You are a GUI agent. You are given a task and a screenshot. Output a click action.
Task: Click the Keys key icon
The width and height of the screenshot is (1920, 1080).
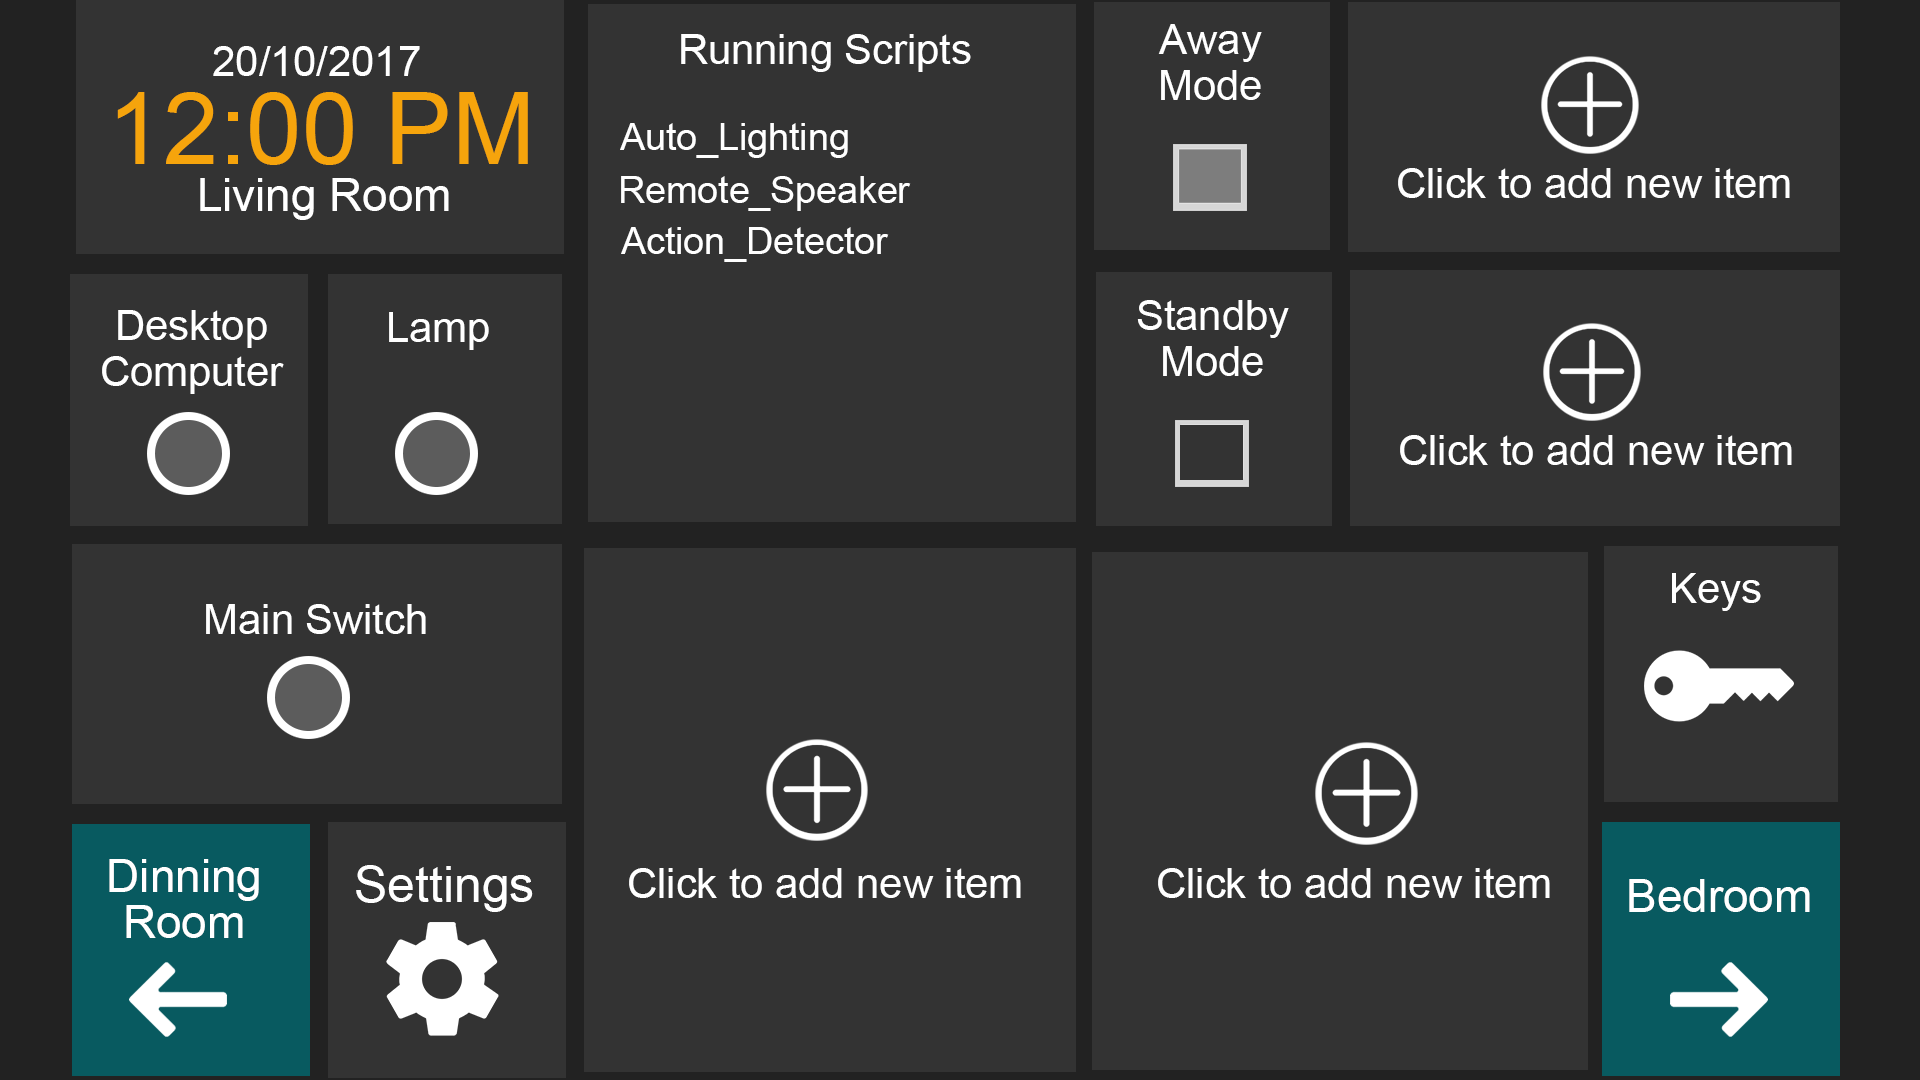point(1718,685)
